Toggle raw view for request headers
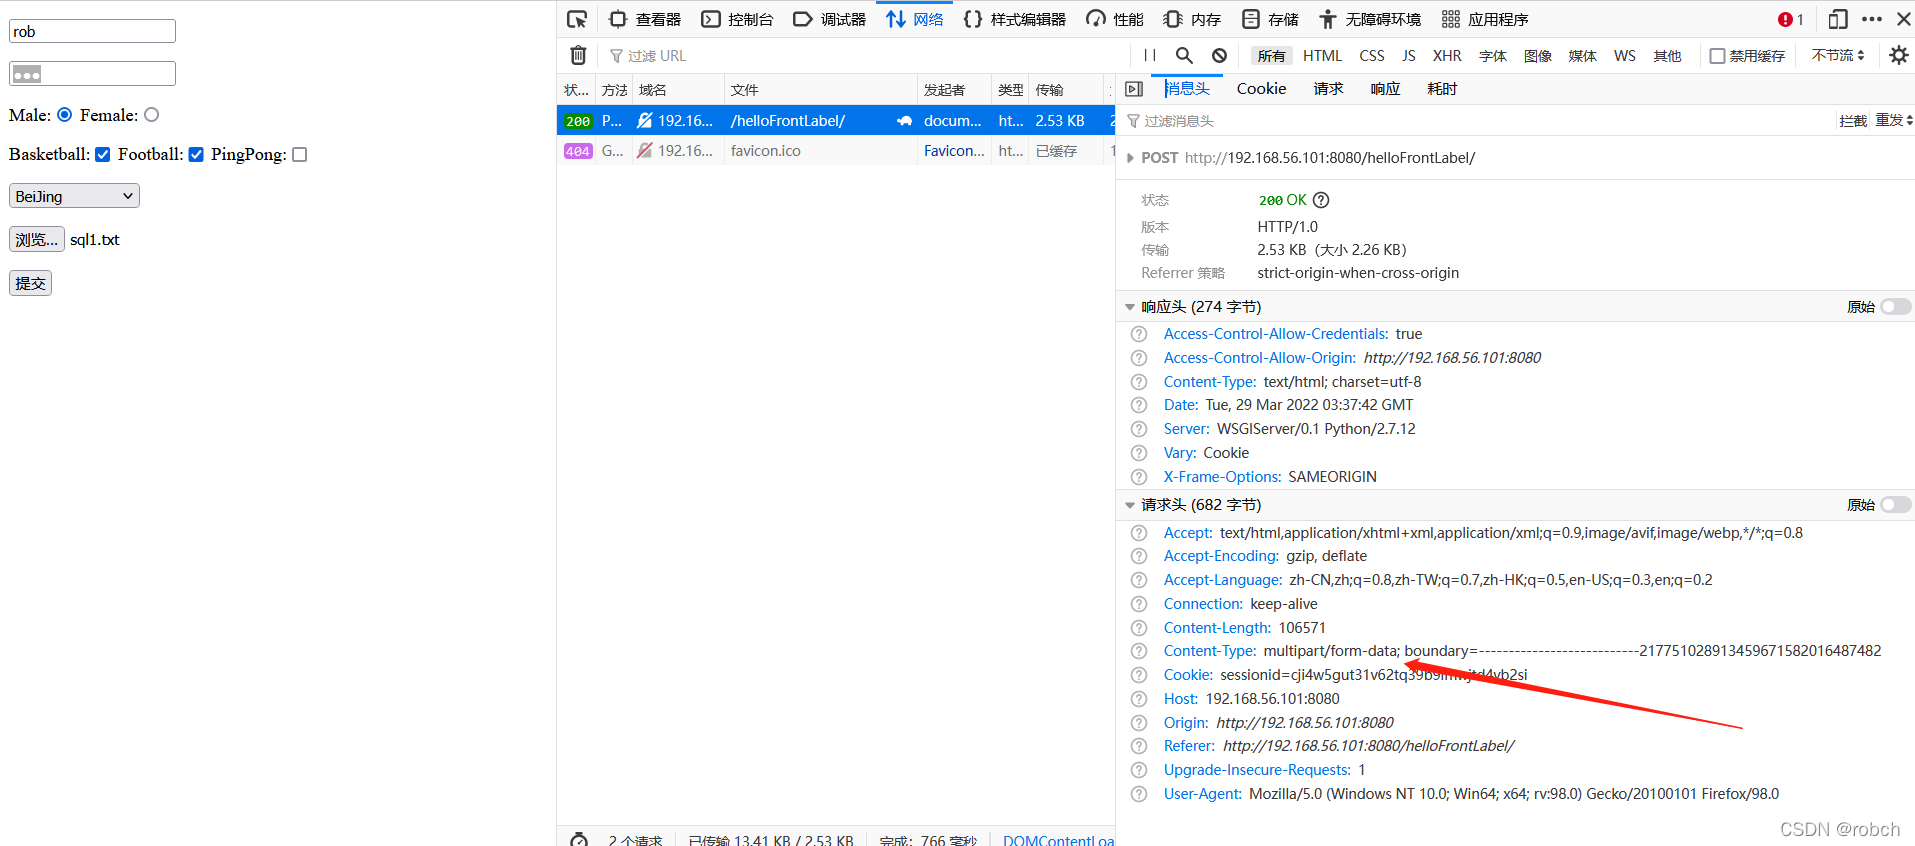The image size is (1915, 846). [1895, 505]
